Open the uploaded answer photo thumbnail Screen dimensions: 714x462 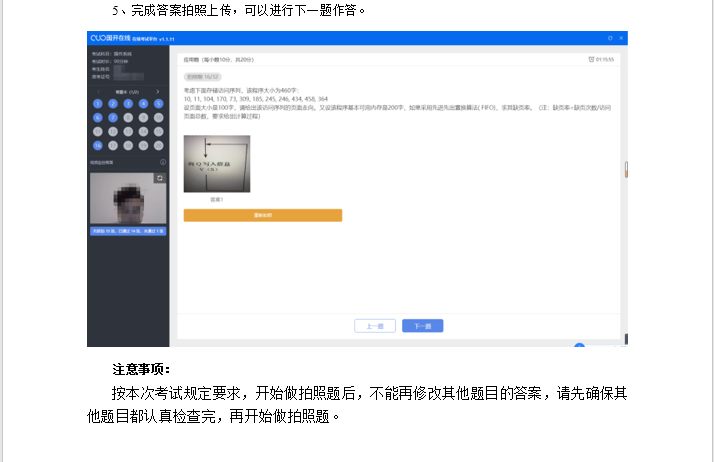tap(217, 163)
